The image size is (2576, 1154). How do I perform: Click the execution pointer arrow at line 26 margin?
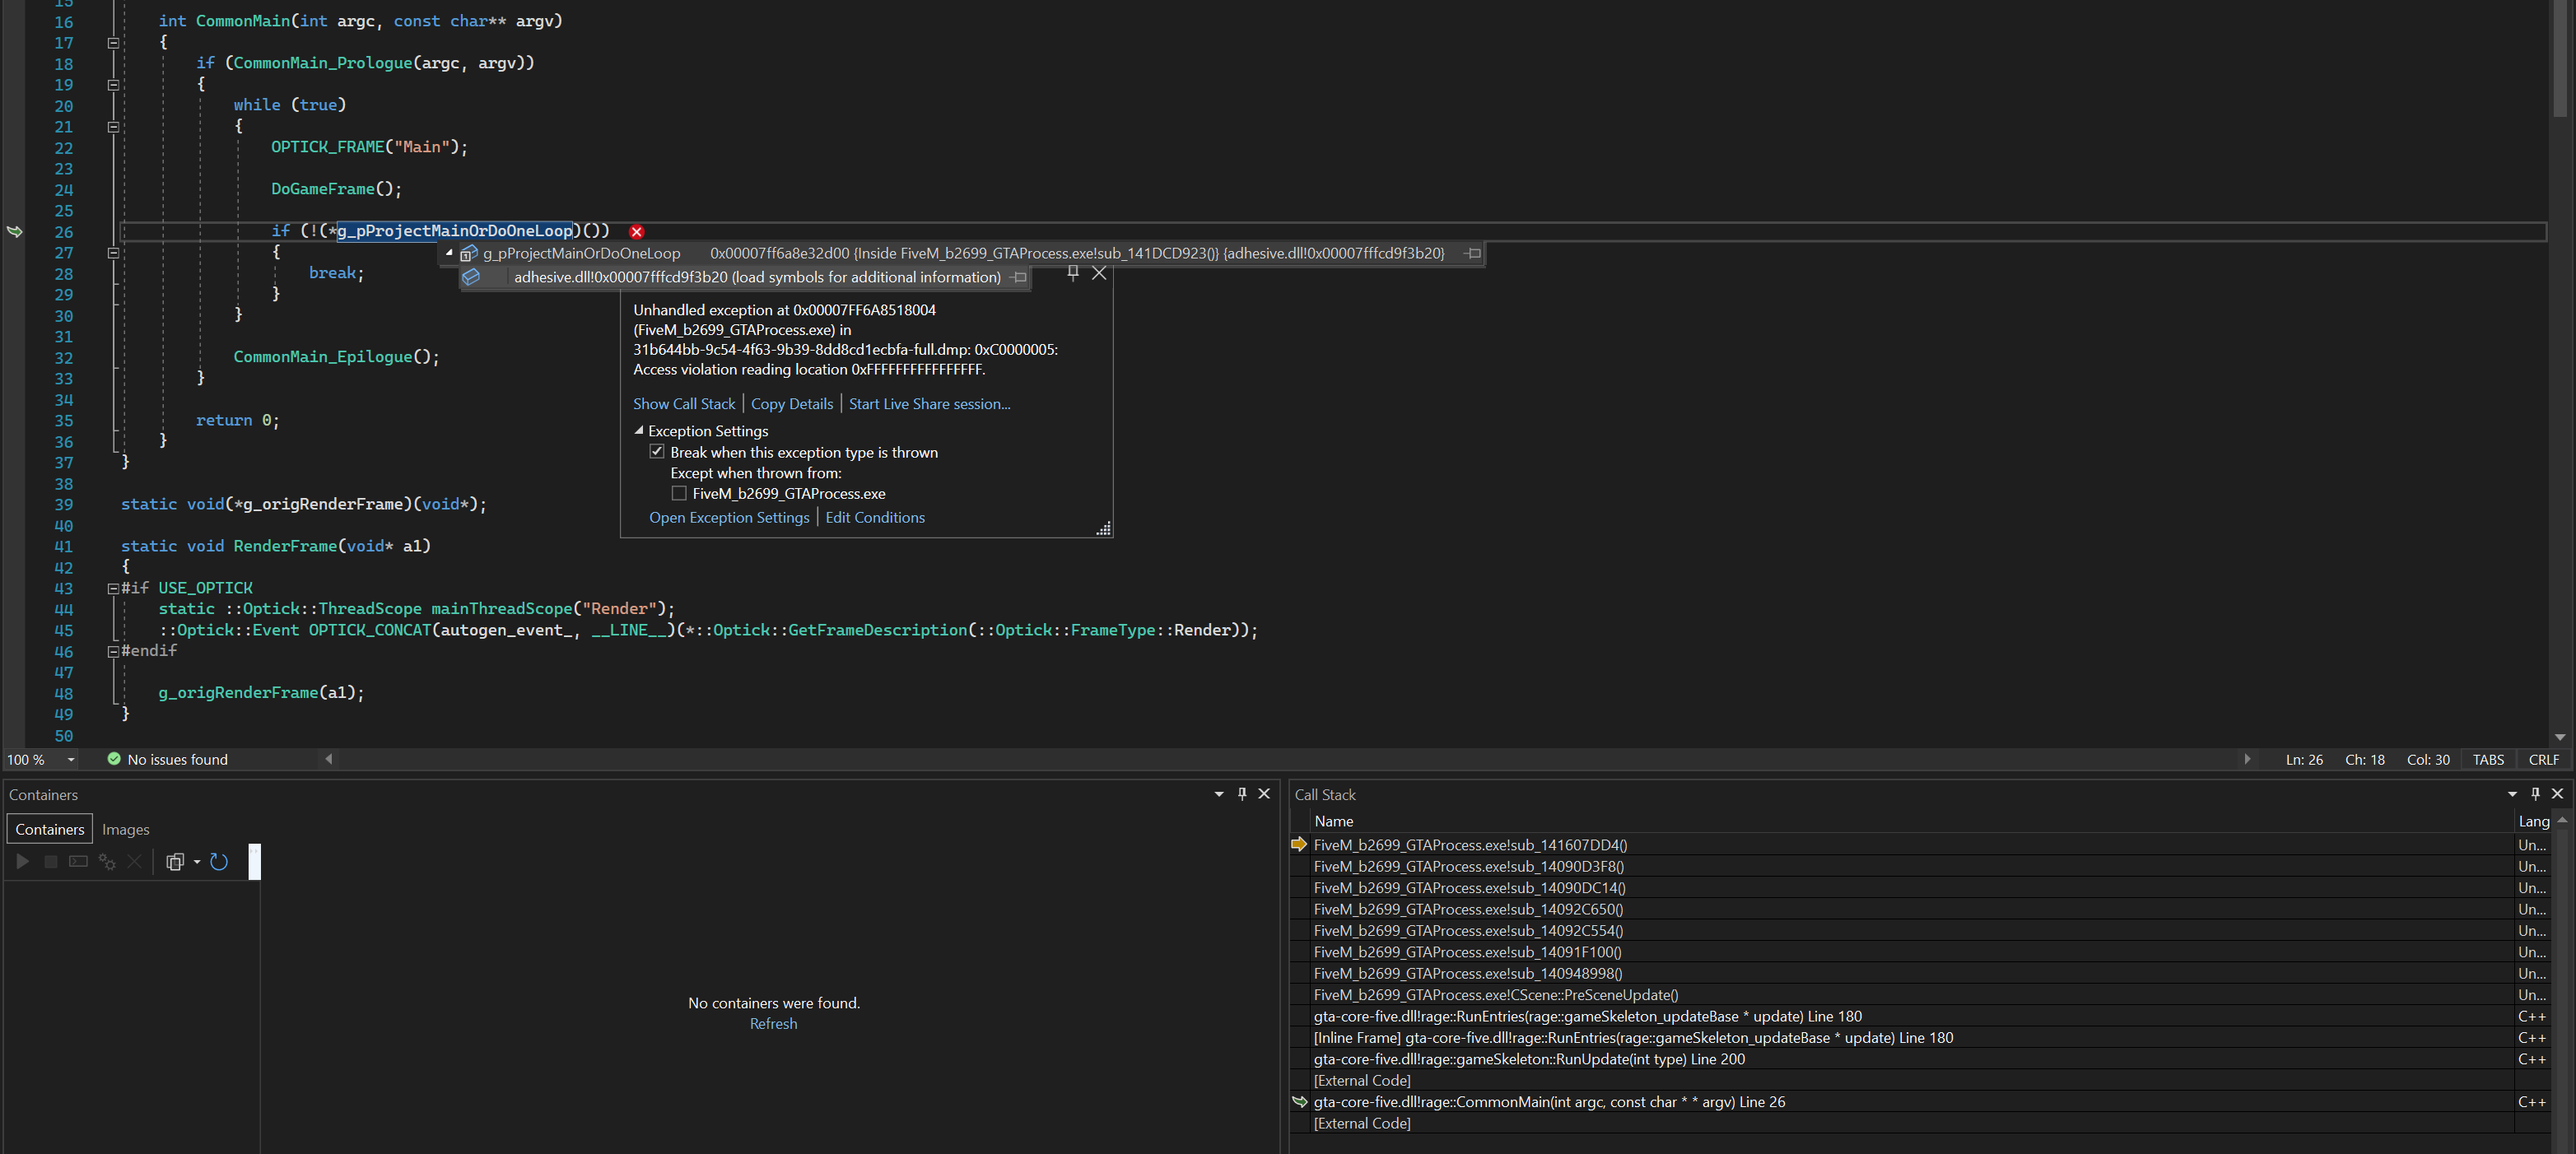coord(15,231)
